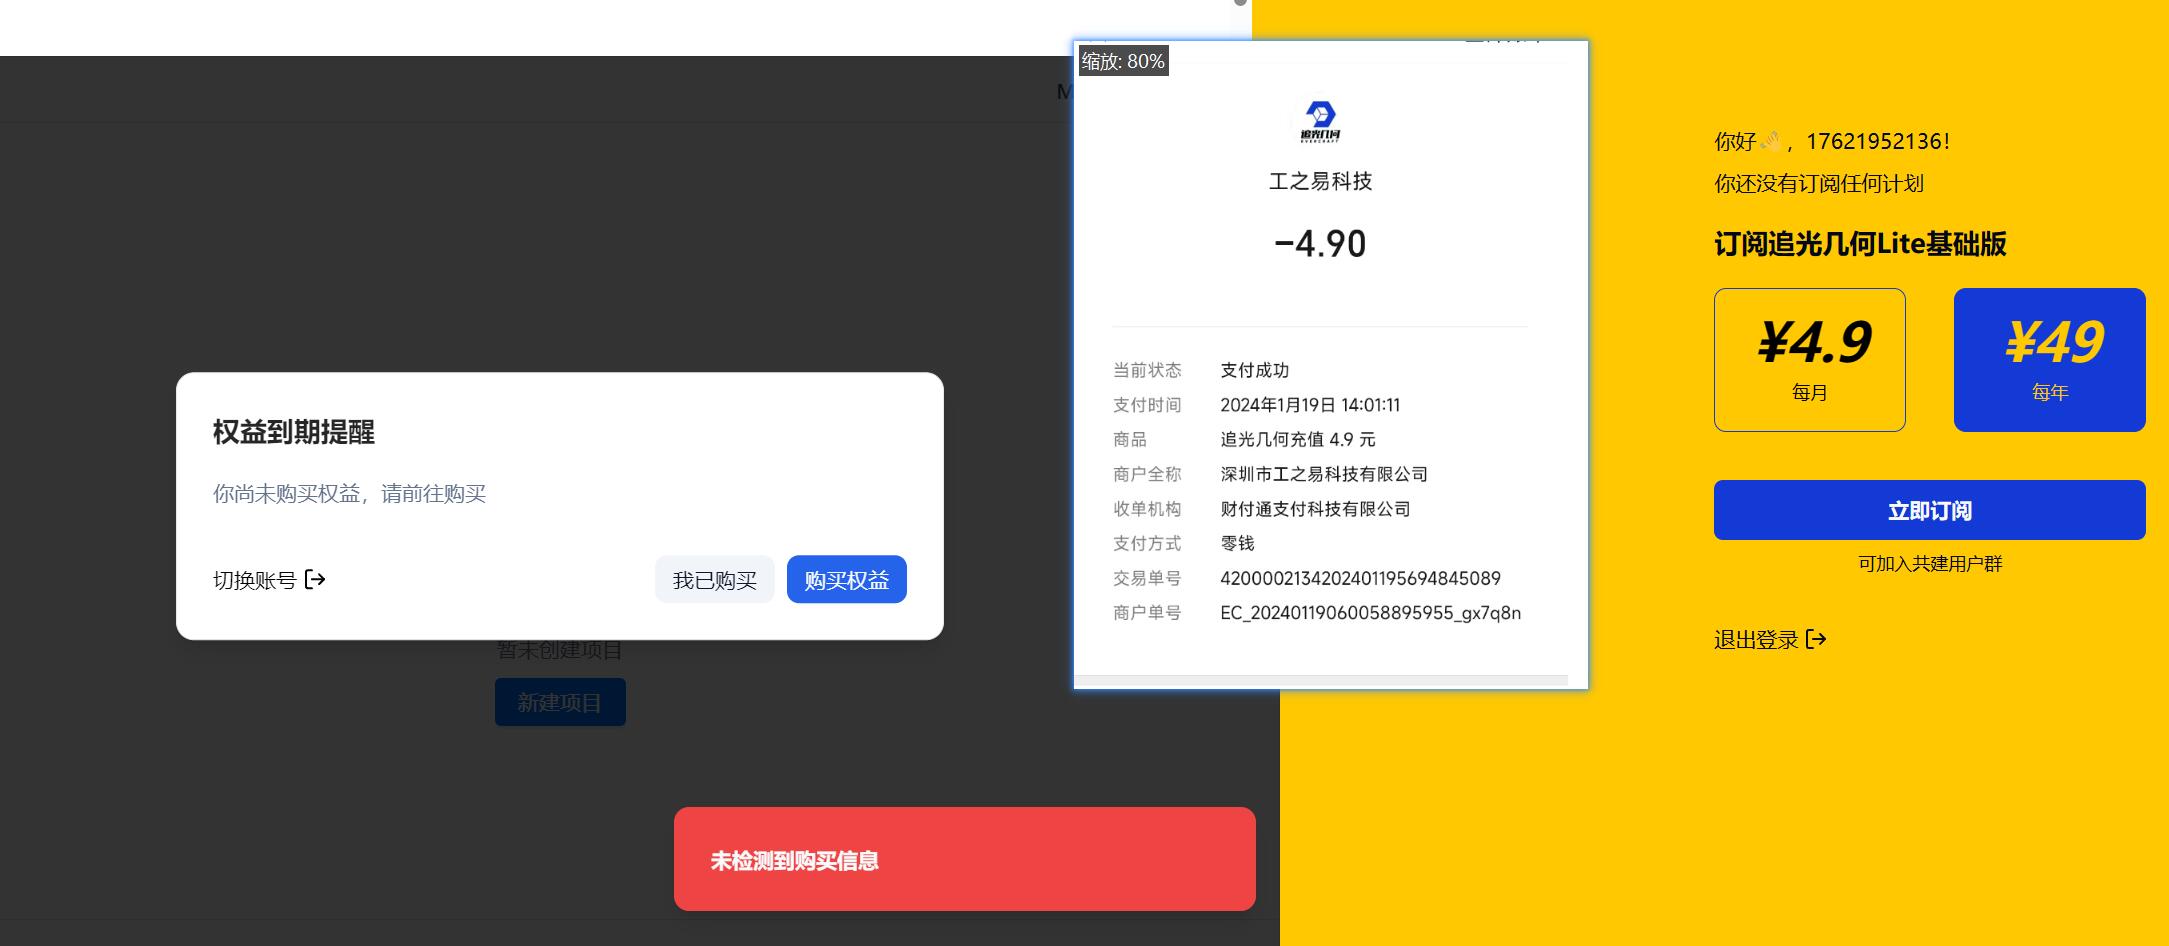
Task: Choose the ¥49 yearly plan
Action: [x=2049, y=360]
